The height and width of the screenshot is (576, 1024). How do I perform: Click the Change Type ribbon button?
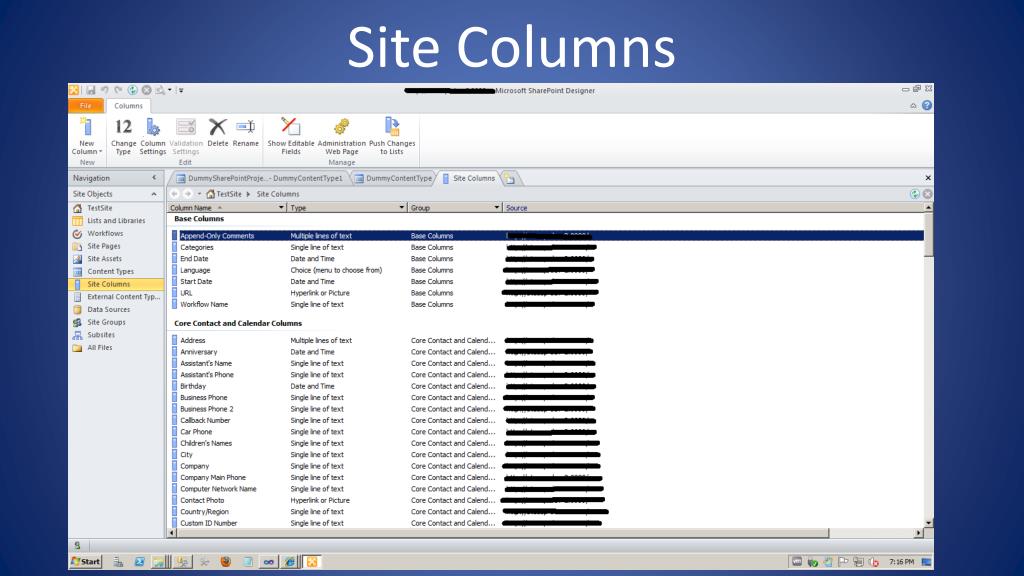(123, 136)
